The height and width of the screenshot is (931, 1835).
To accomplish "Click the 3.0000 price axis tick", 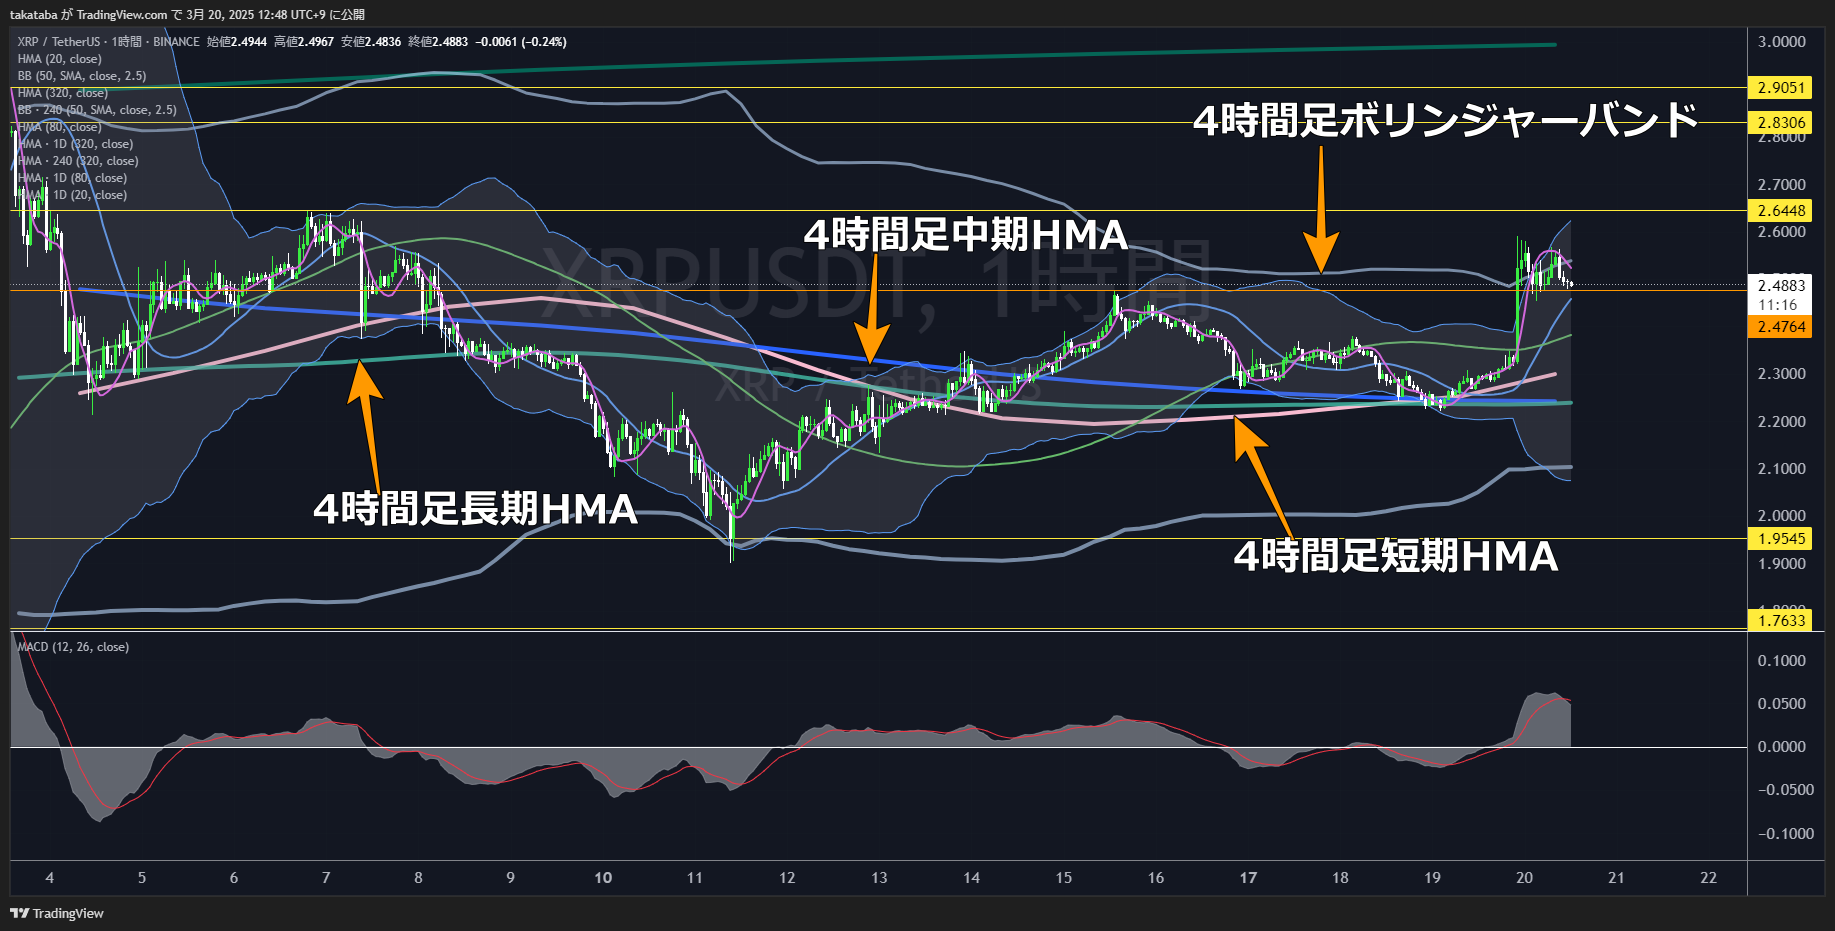I will (x=1782, y=42).
